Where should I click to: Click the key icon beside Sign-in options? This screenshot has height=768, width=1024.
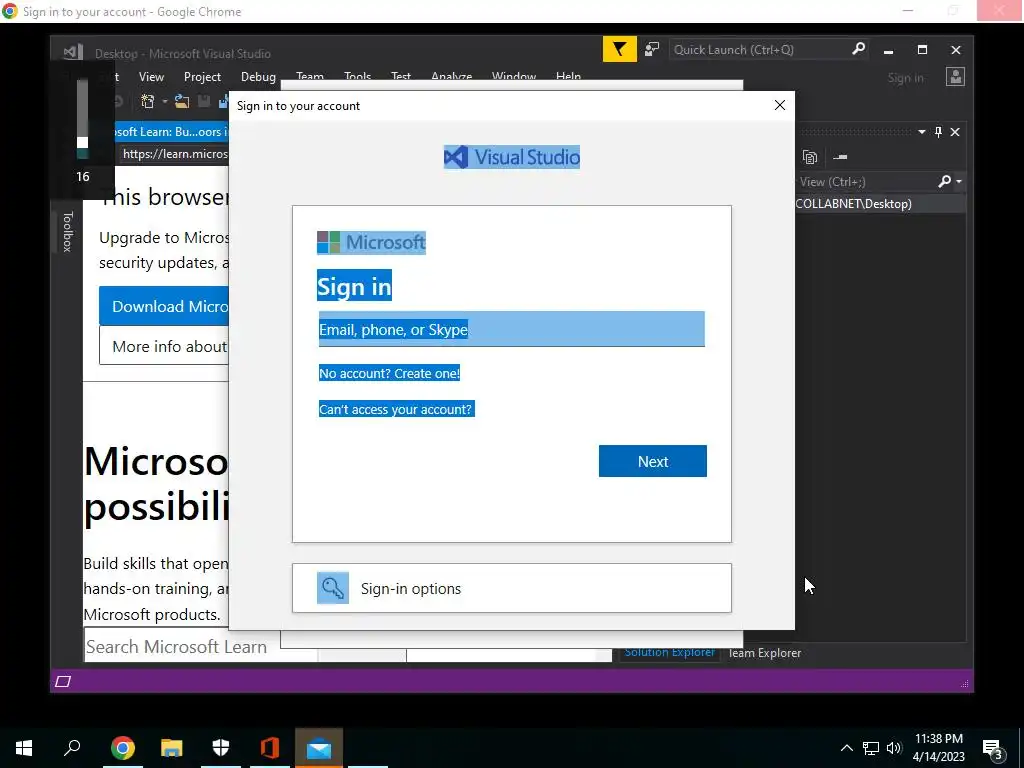(332, 588)
